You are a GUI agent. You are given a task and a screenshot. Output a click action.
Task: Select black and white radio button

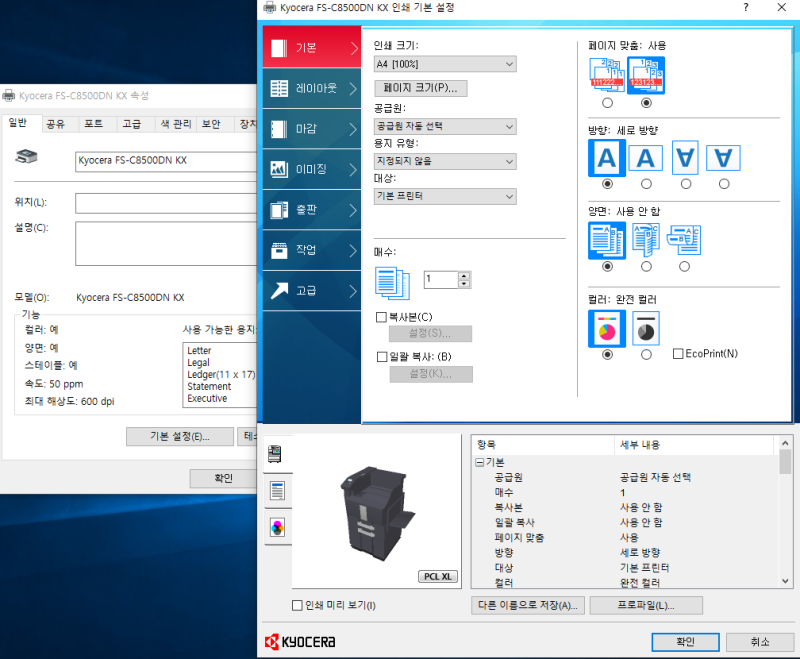(x=646, y=354)
